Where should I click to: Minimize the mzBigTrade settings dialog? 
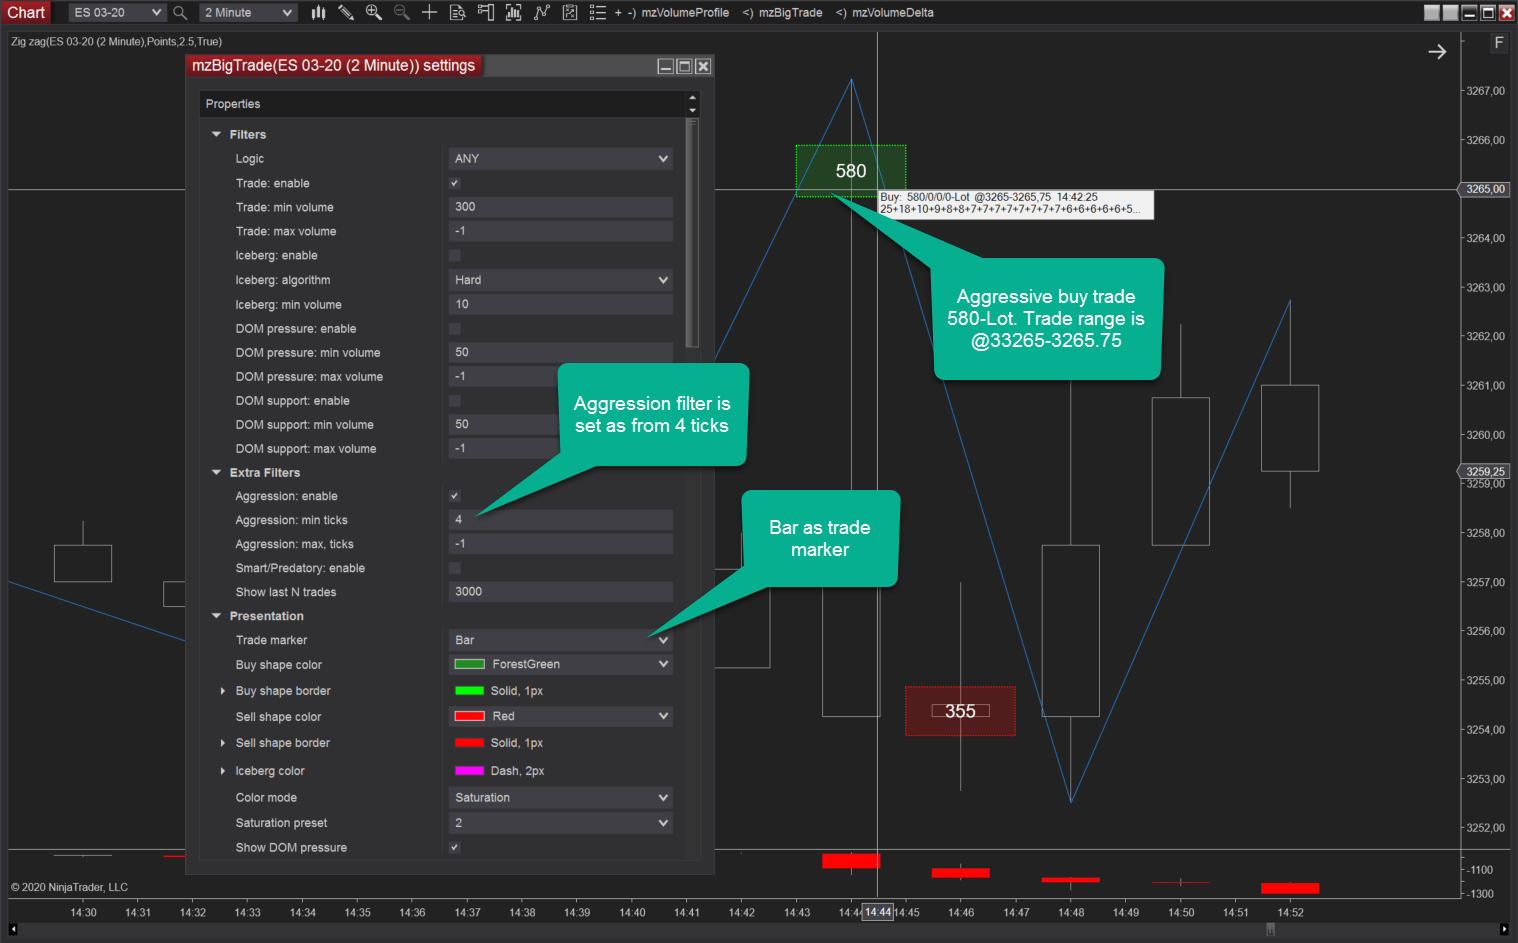[665, 66]
